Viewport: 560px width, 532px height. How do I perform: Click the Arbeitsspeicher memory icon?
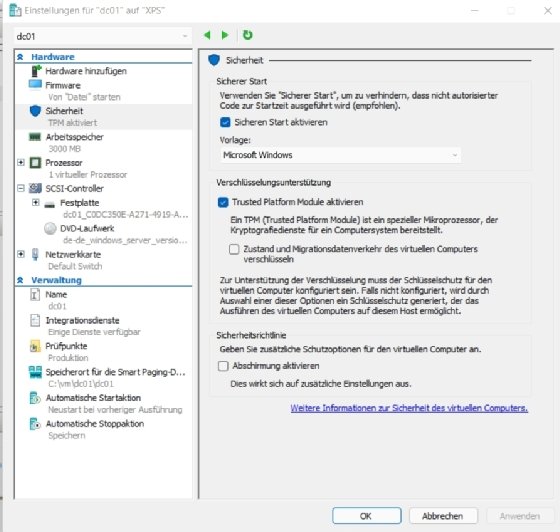tap(35, 137)
